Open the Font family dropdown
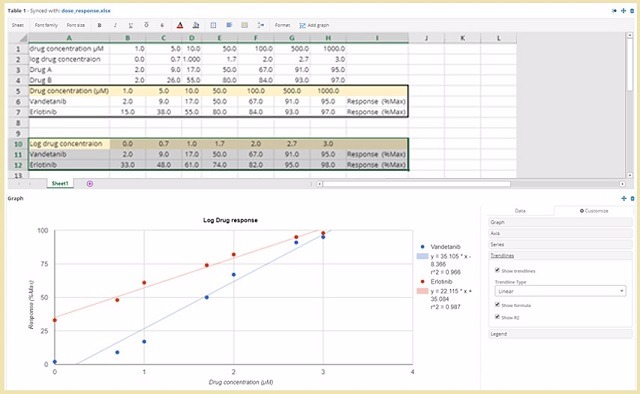 tap(46, 25)
